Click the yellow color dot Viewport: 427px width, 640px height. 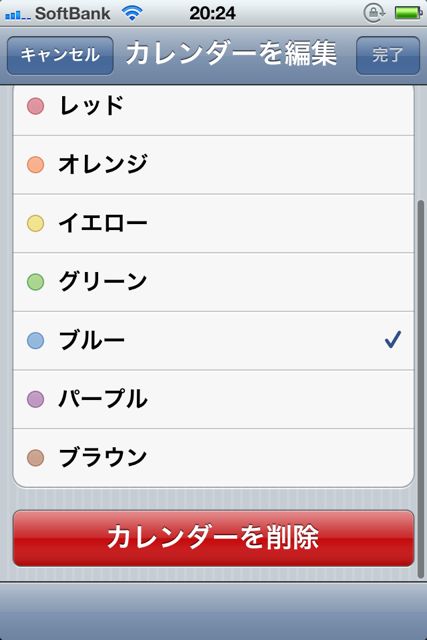[36, 224]
